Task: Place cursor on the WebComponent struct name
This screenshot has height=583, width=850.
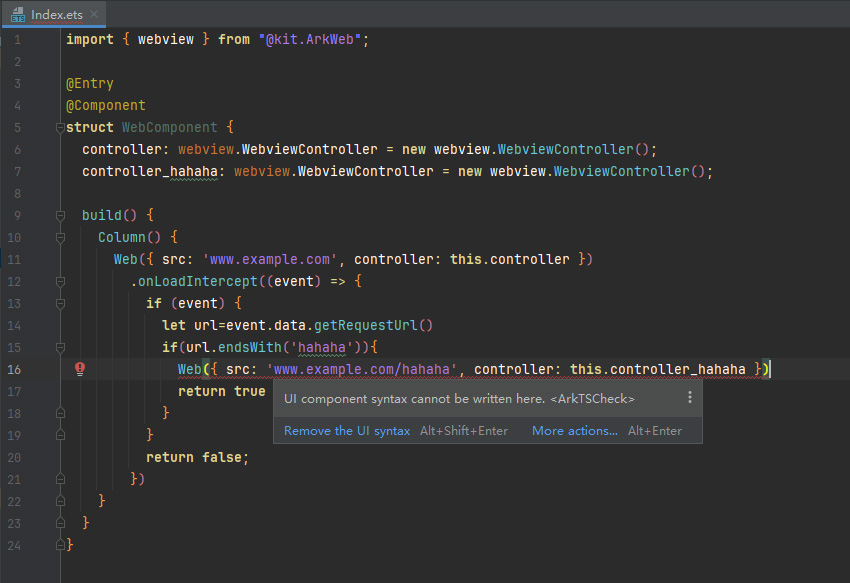Action: click(x=170, y=127)
